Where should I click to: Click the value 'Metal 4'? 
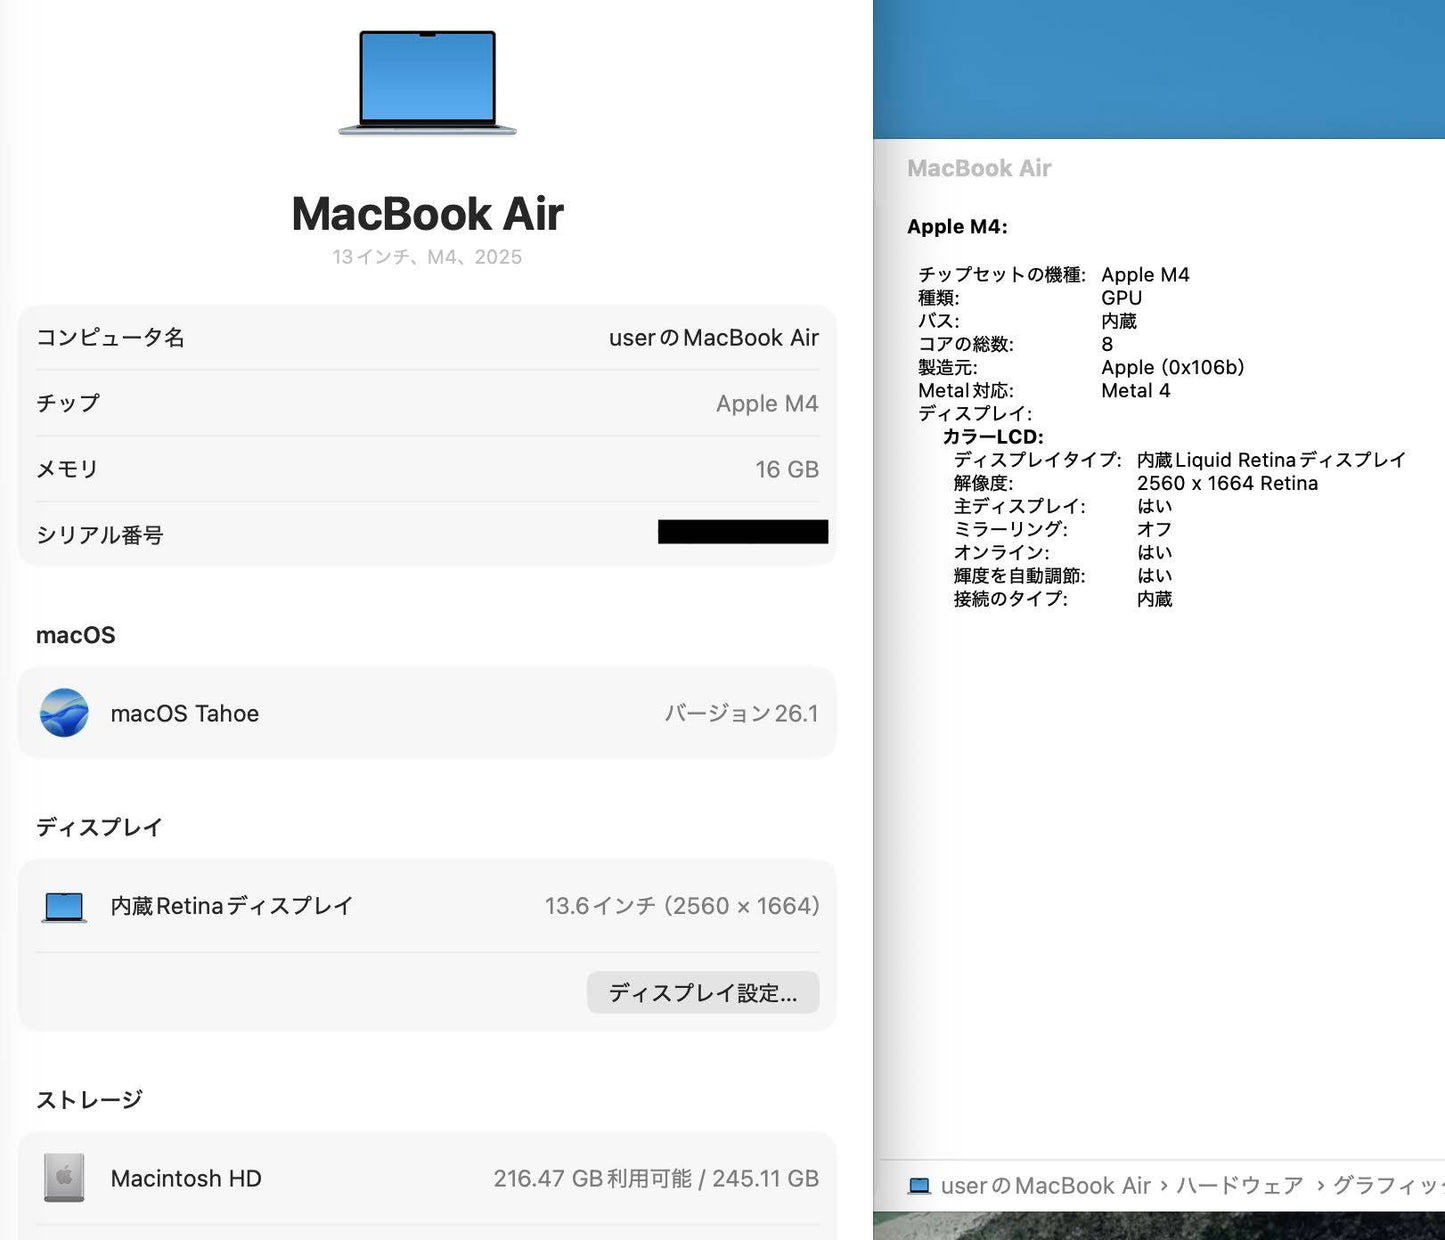1136,391
